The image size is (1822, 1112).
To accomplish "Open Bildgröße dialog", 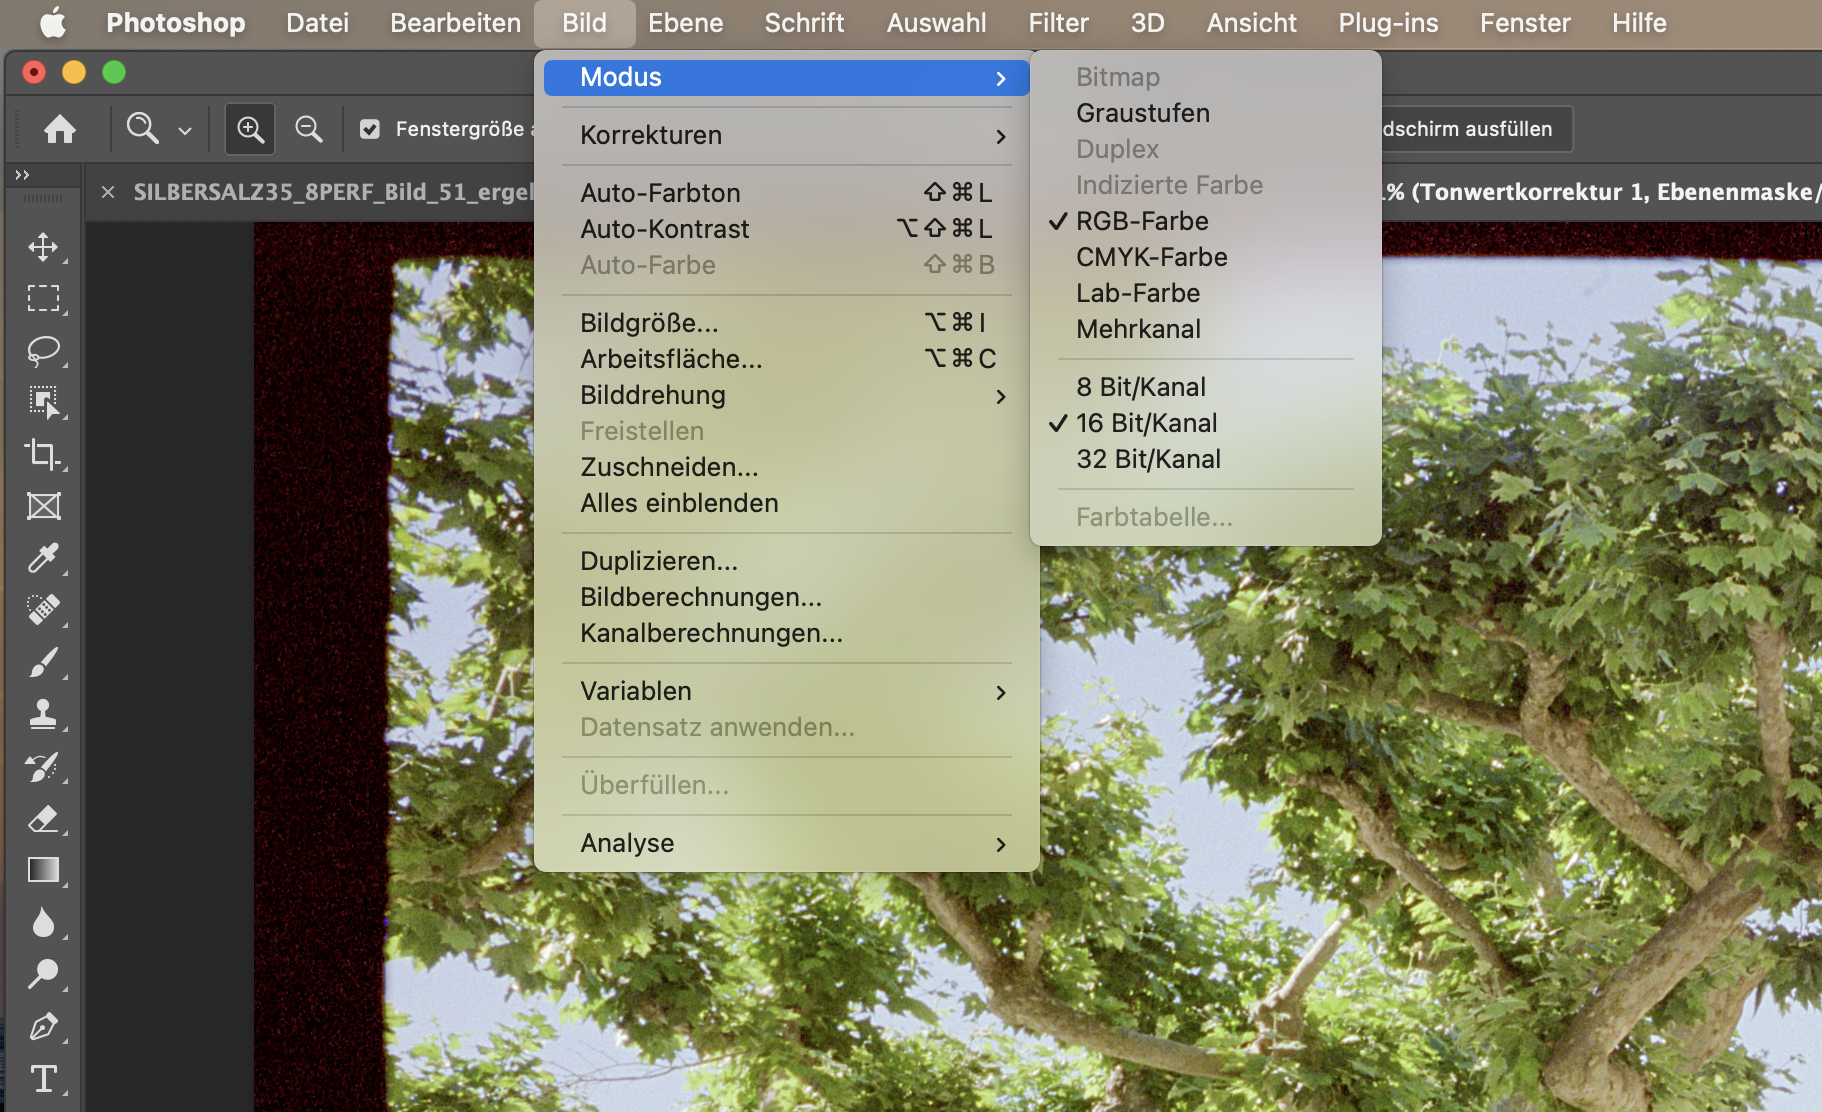I will 786,323.
